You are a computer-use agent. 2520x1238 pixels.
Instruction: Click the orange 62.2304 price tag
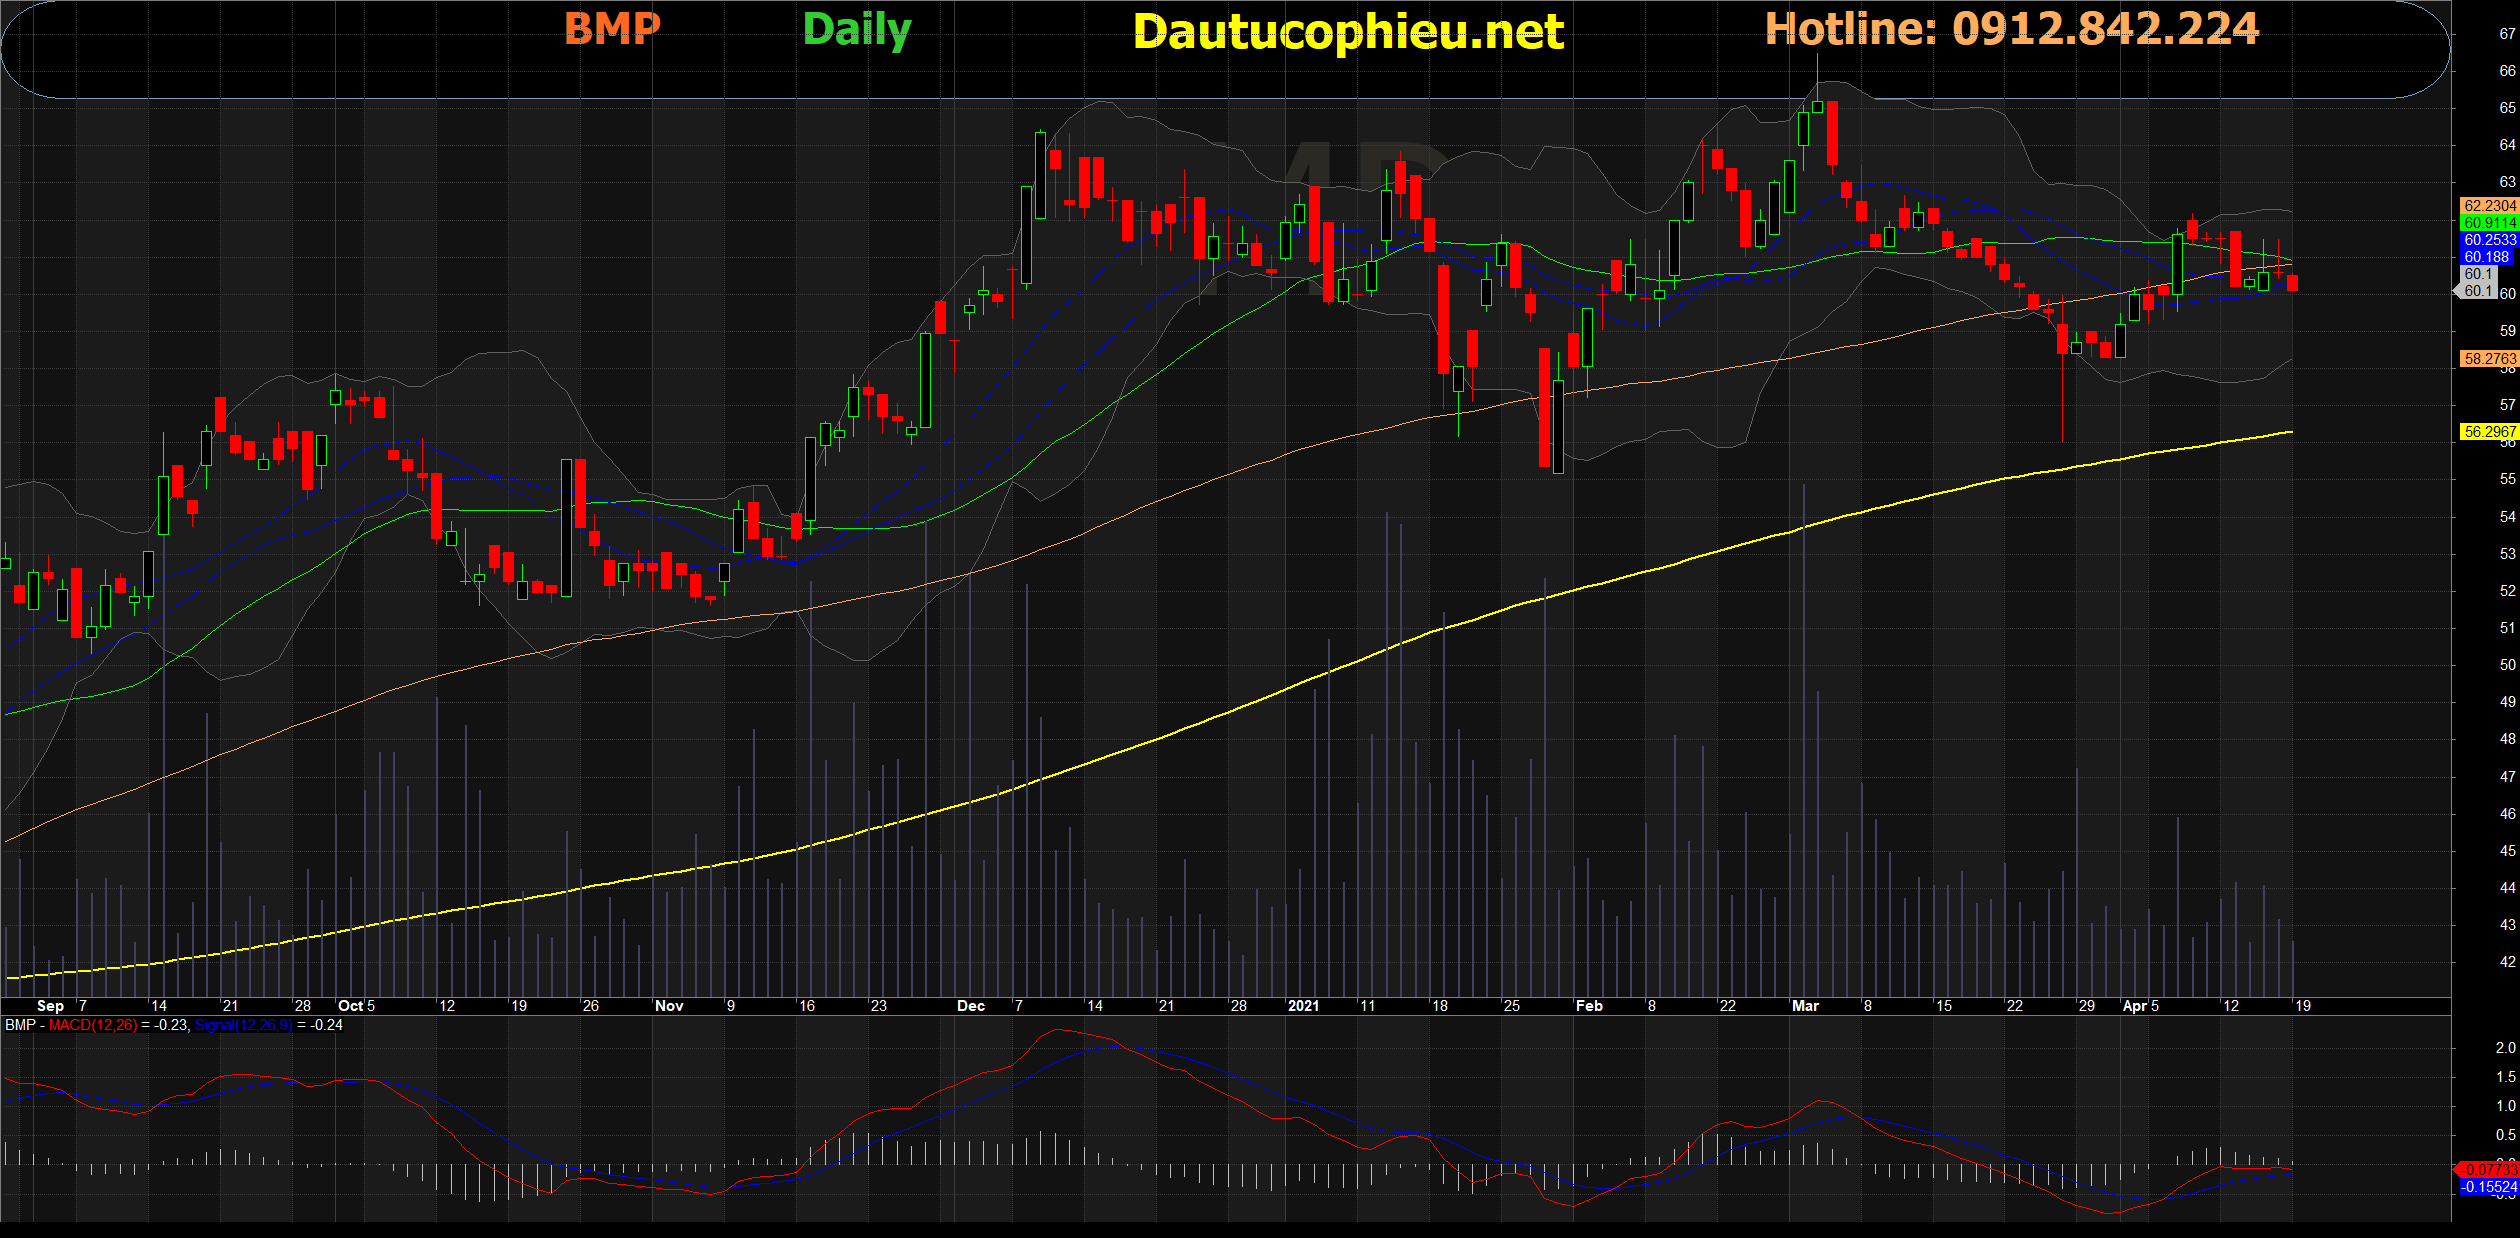[x=2489, y=206]
